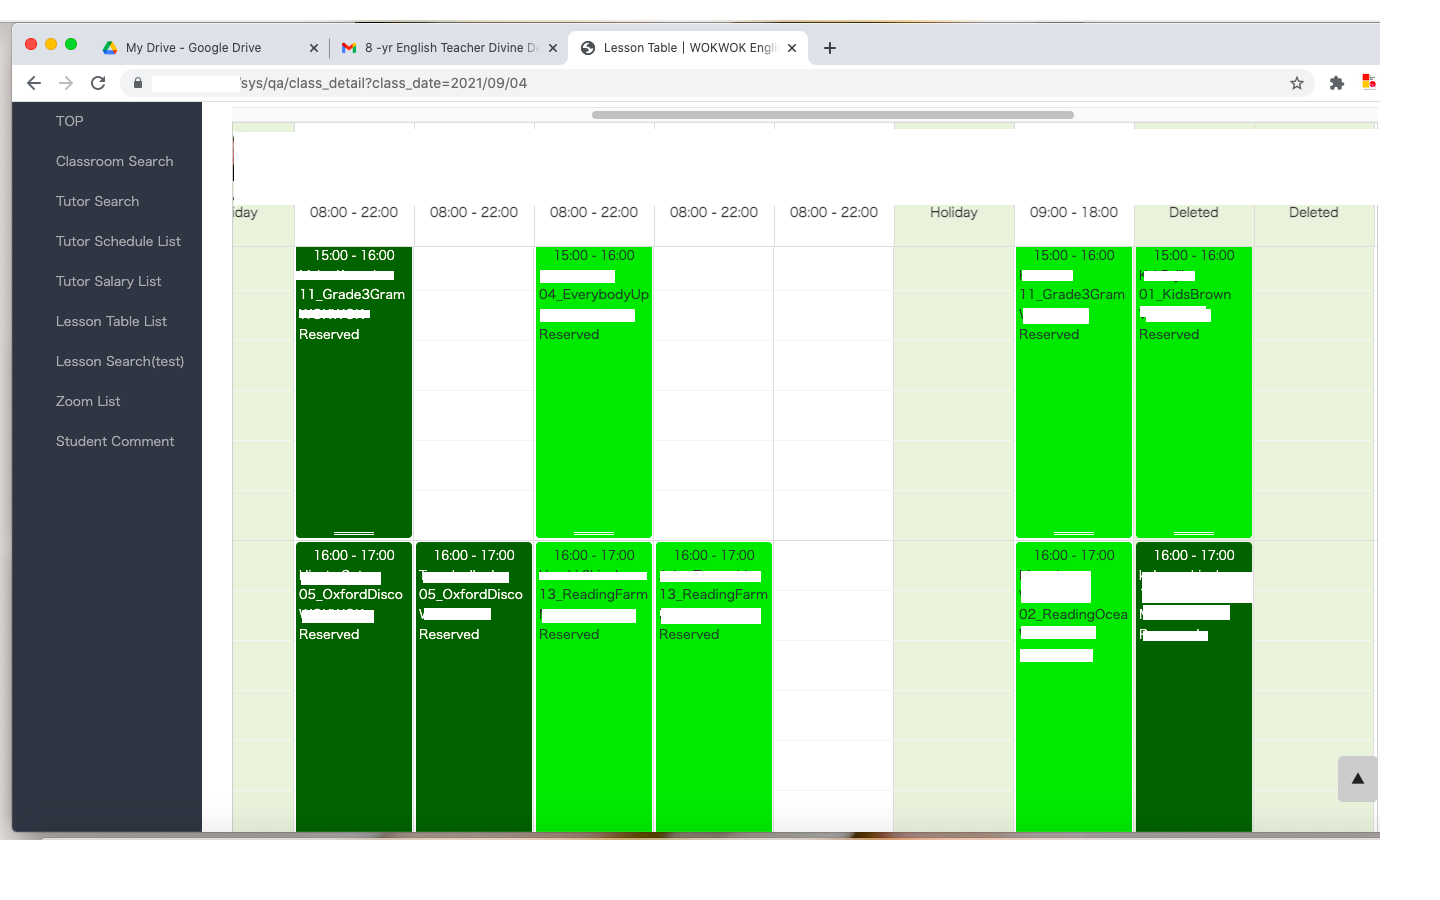Click the horizontal scrollbar above the lesson table
Screen dimensions: 1440x900
click(x=833, y=115)
